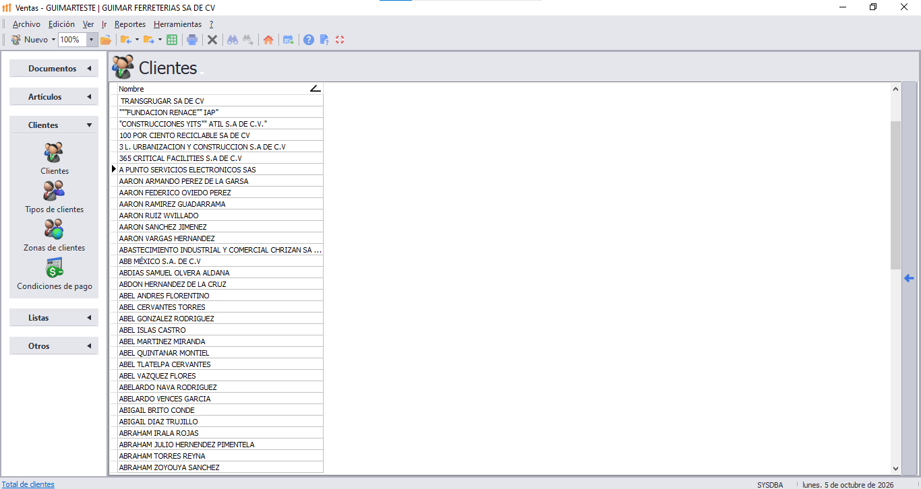The image size is (921, 489).
Task: Expand the Otros sidebar section
Action: [x=54, y=346]
